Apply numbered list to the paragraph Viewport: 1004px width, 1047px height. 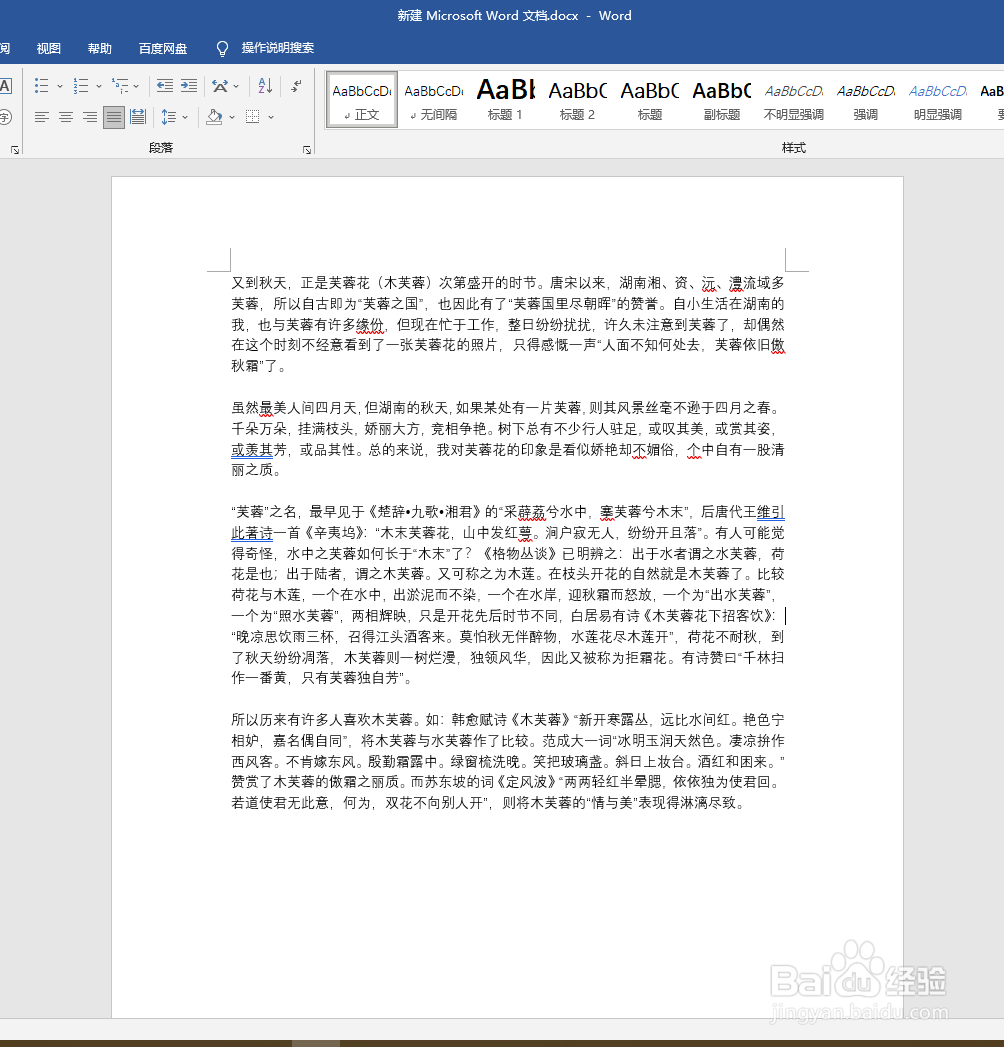coord(79,85)
